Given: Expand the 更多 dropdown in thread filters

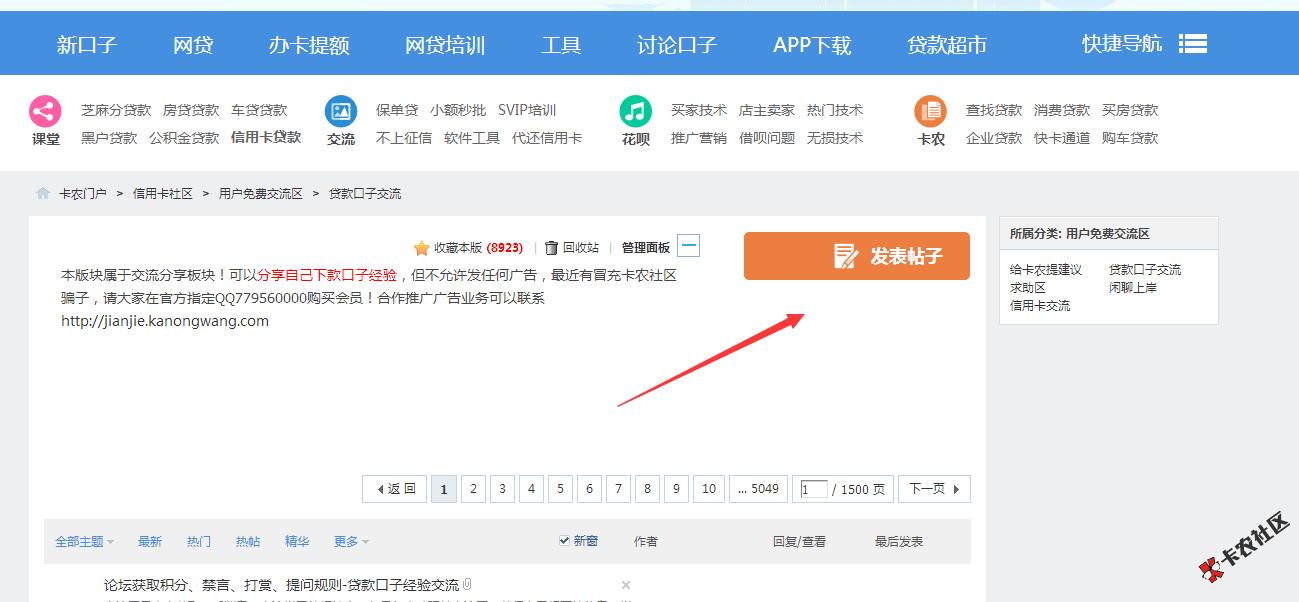Looking at the screenshot, I should tap(351, 542).
